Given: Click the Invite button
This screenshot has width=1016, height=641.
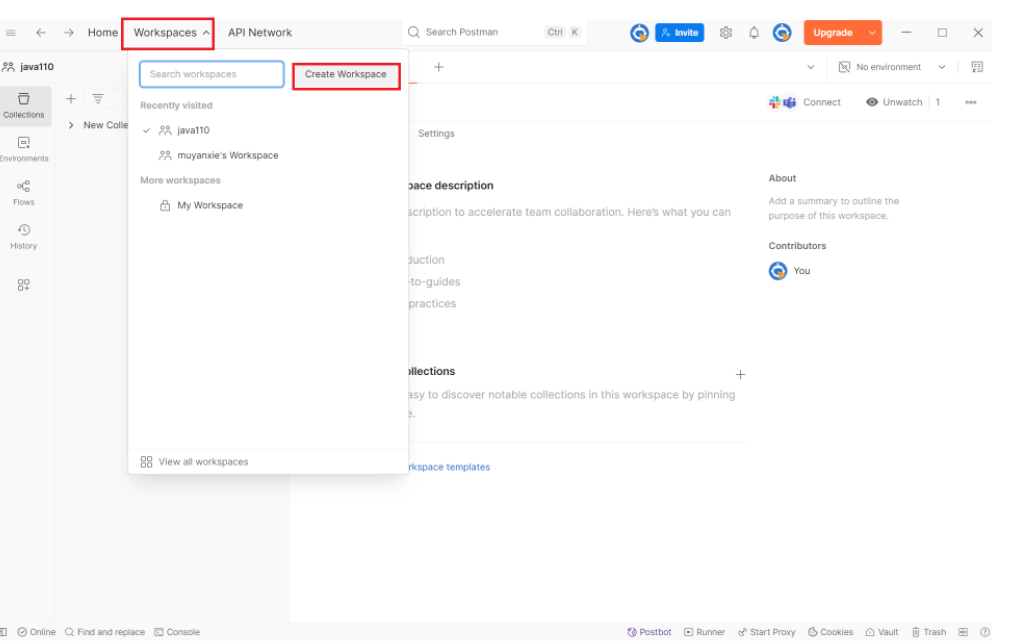Looking at the screenshot, I should 679,32.
